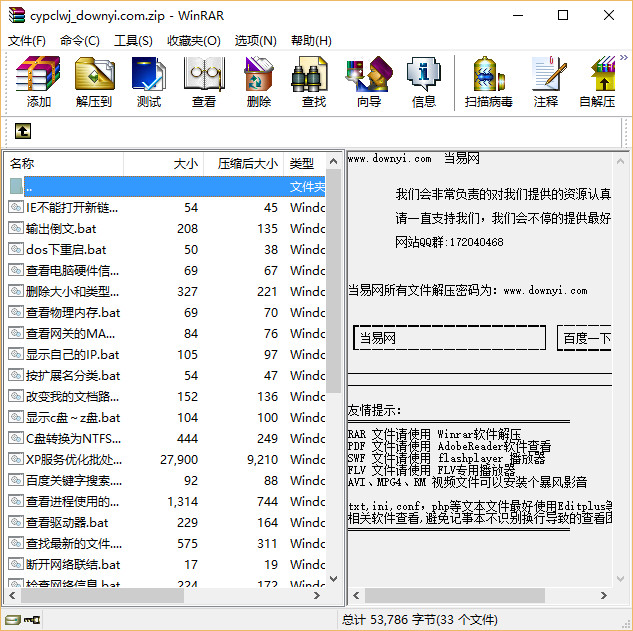Click the WinRAR title bar icon

(17, 15)
